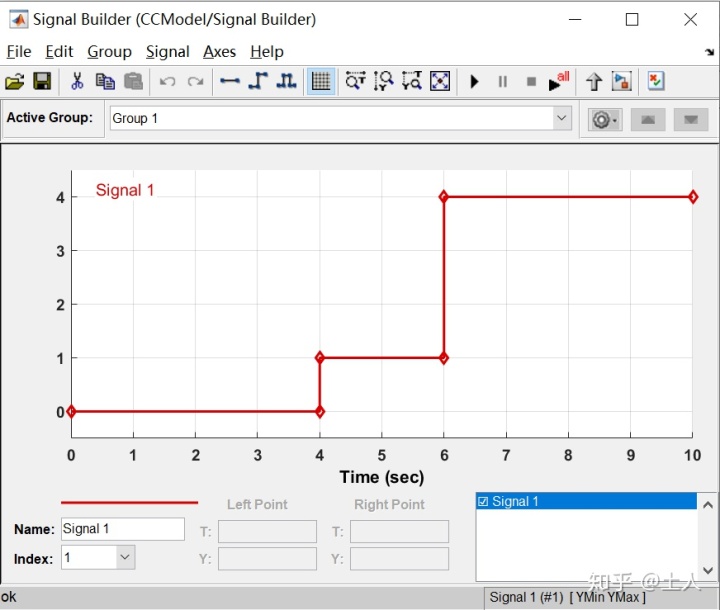
Task: Click the verification settings icon
Action: tap(656, 81)
